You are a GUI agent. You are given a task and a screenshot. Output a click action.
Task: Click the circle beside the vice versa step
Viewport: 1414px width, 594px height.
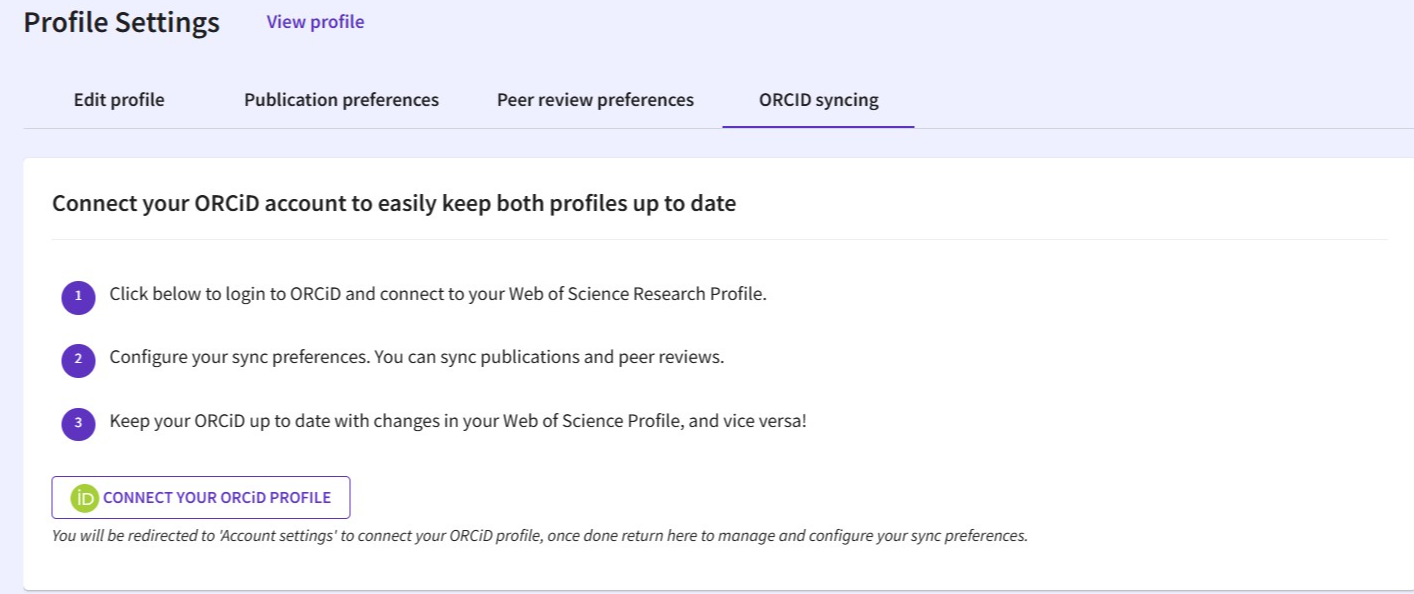(78, 422)
